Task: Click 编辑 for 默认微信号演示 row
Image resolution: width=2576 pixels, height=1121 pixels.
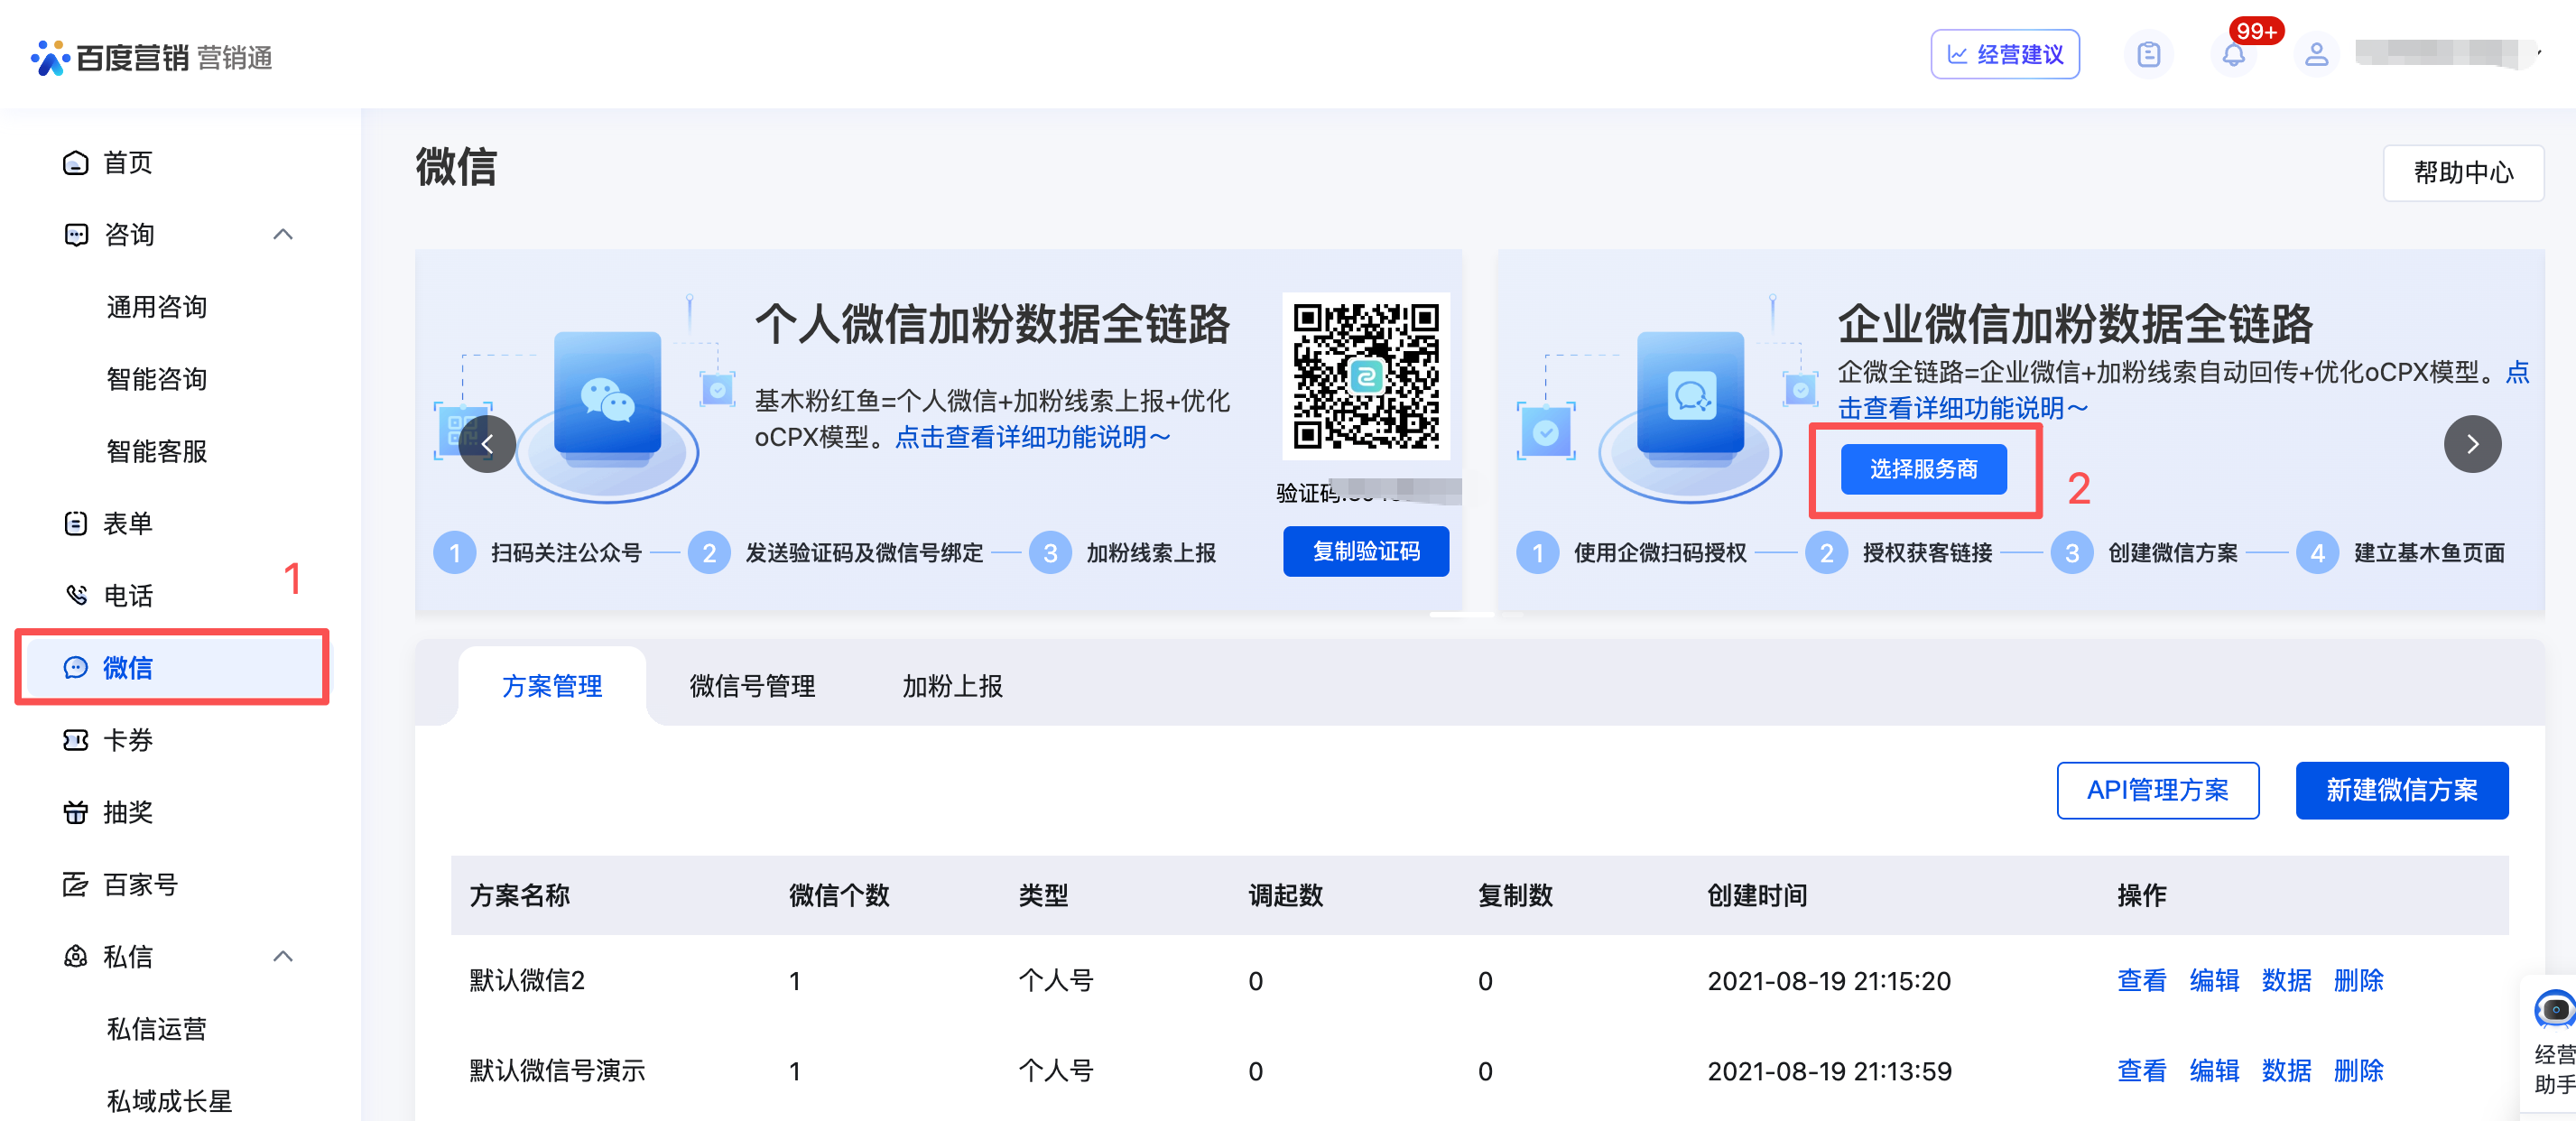Action: pos(2214,1071)
